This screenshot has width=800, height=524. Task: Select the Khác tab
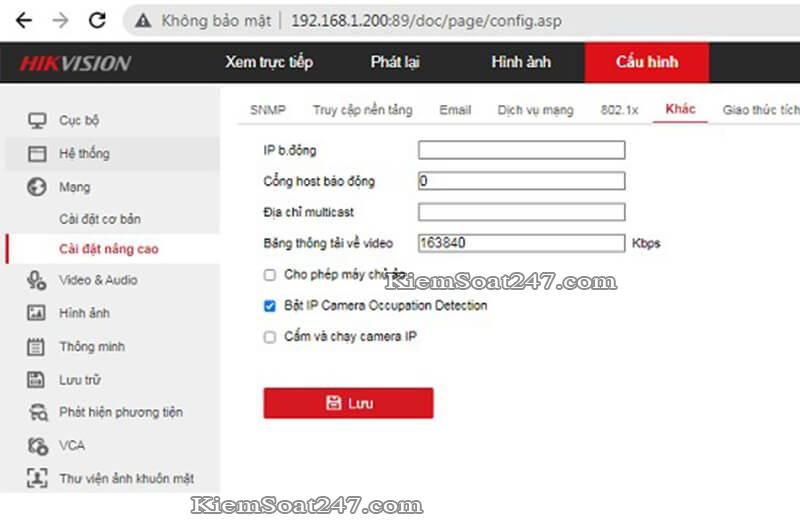(x=680, y=109)
